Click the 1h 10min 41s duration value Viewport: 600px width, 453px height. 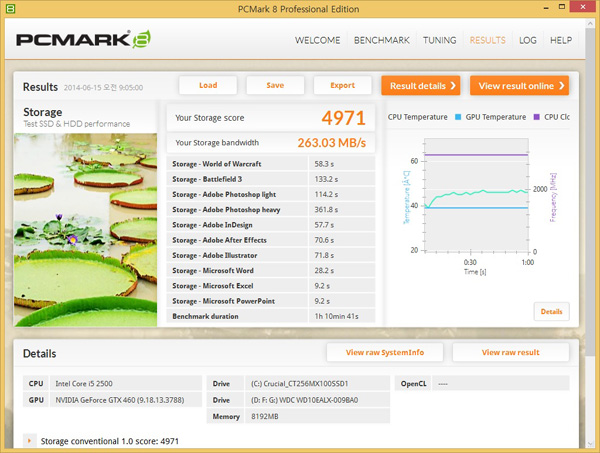(336, 316)
